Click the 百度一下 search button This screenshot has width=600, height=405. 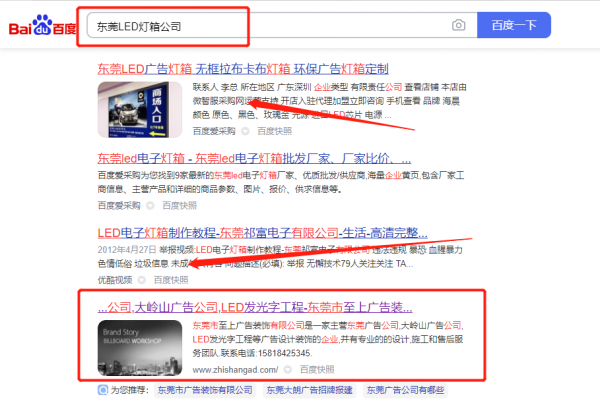514,25
